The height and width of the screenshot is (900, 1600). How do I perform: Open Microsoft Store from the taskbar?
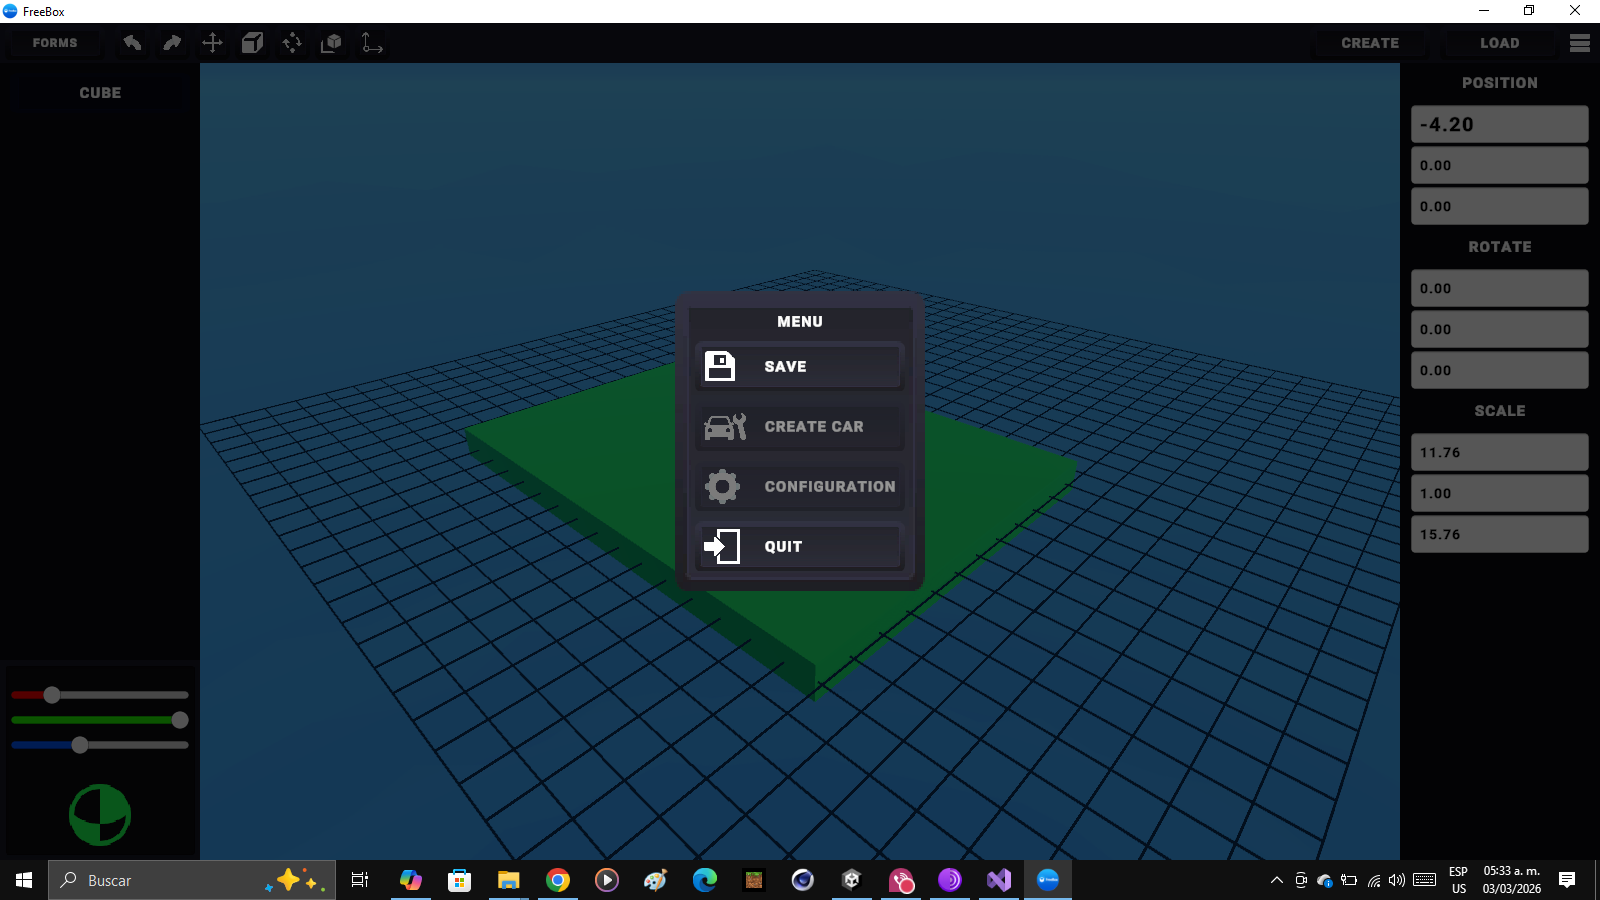pyautogui.click(x=460, y=880)
